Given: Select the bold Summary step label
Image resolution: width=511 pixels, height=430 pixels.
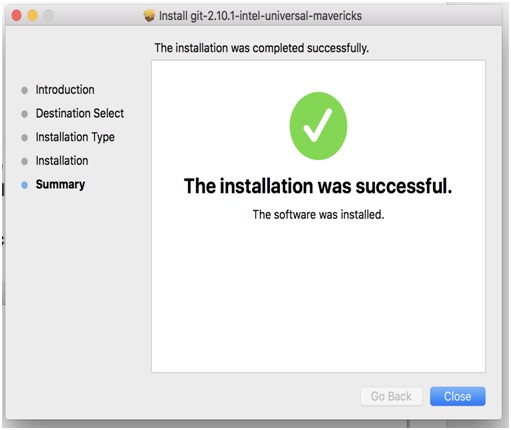Looking at the screenshot, I should click(x=60, y=185).
